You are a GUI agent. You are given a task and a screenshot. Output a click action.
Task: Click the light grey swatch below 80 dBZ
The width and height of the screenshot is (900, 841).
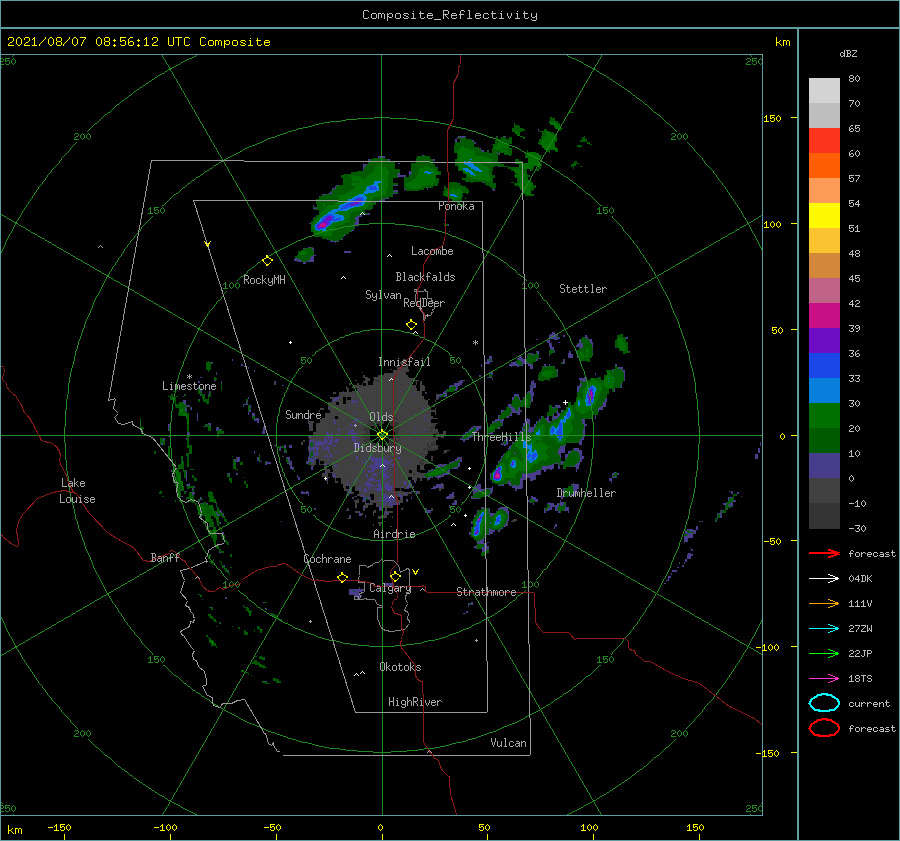coord(824,91)
